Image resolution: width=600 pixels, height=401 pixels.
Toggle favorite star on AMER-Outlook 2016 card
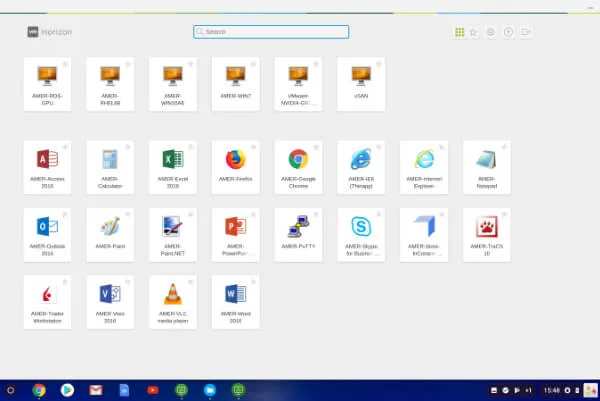pos(65,214)
